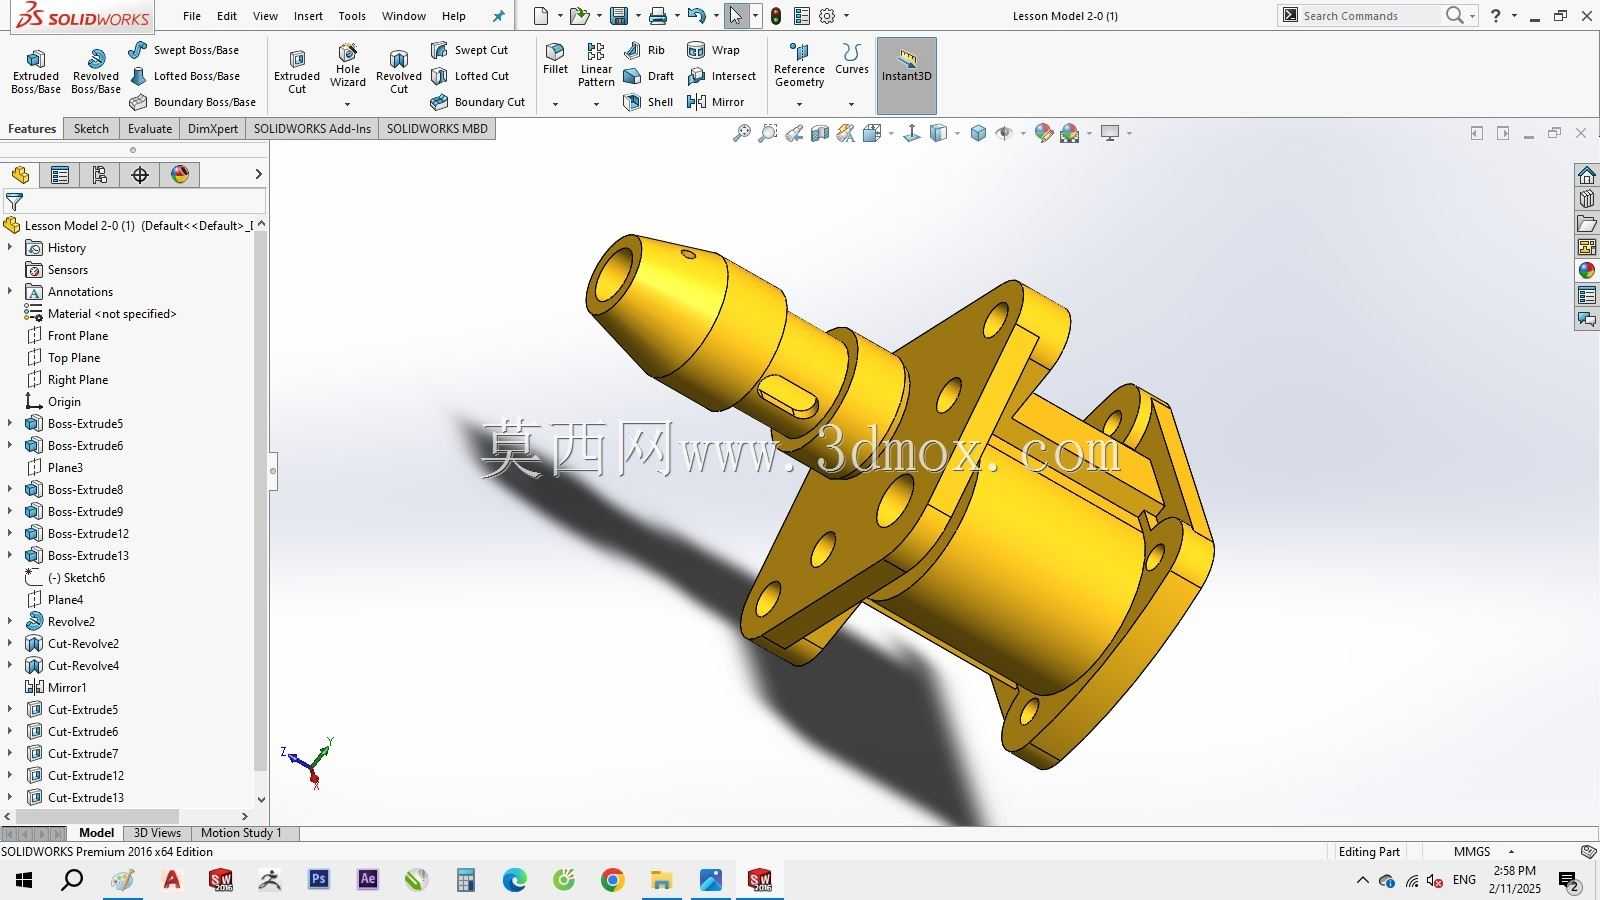Open the File menu
Viewport: 1600px width, 900px height.
(x=192, y=16)
